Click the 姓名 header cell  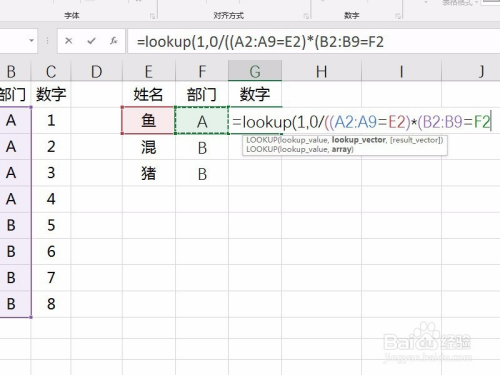pos(149,94)
